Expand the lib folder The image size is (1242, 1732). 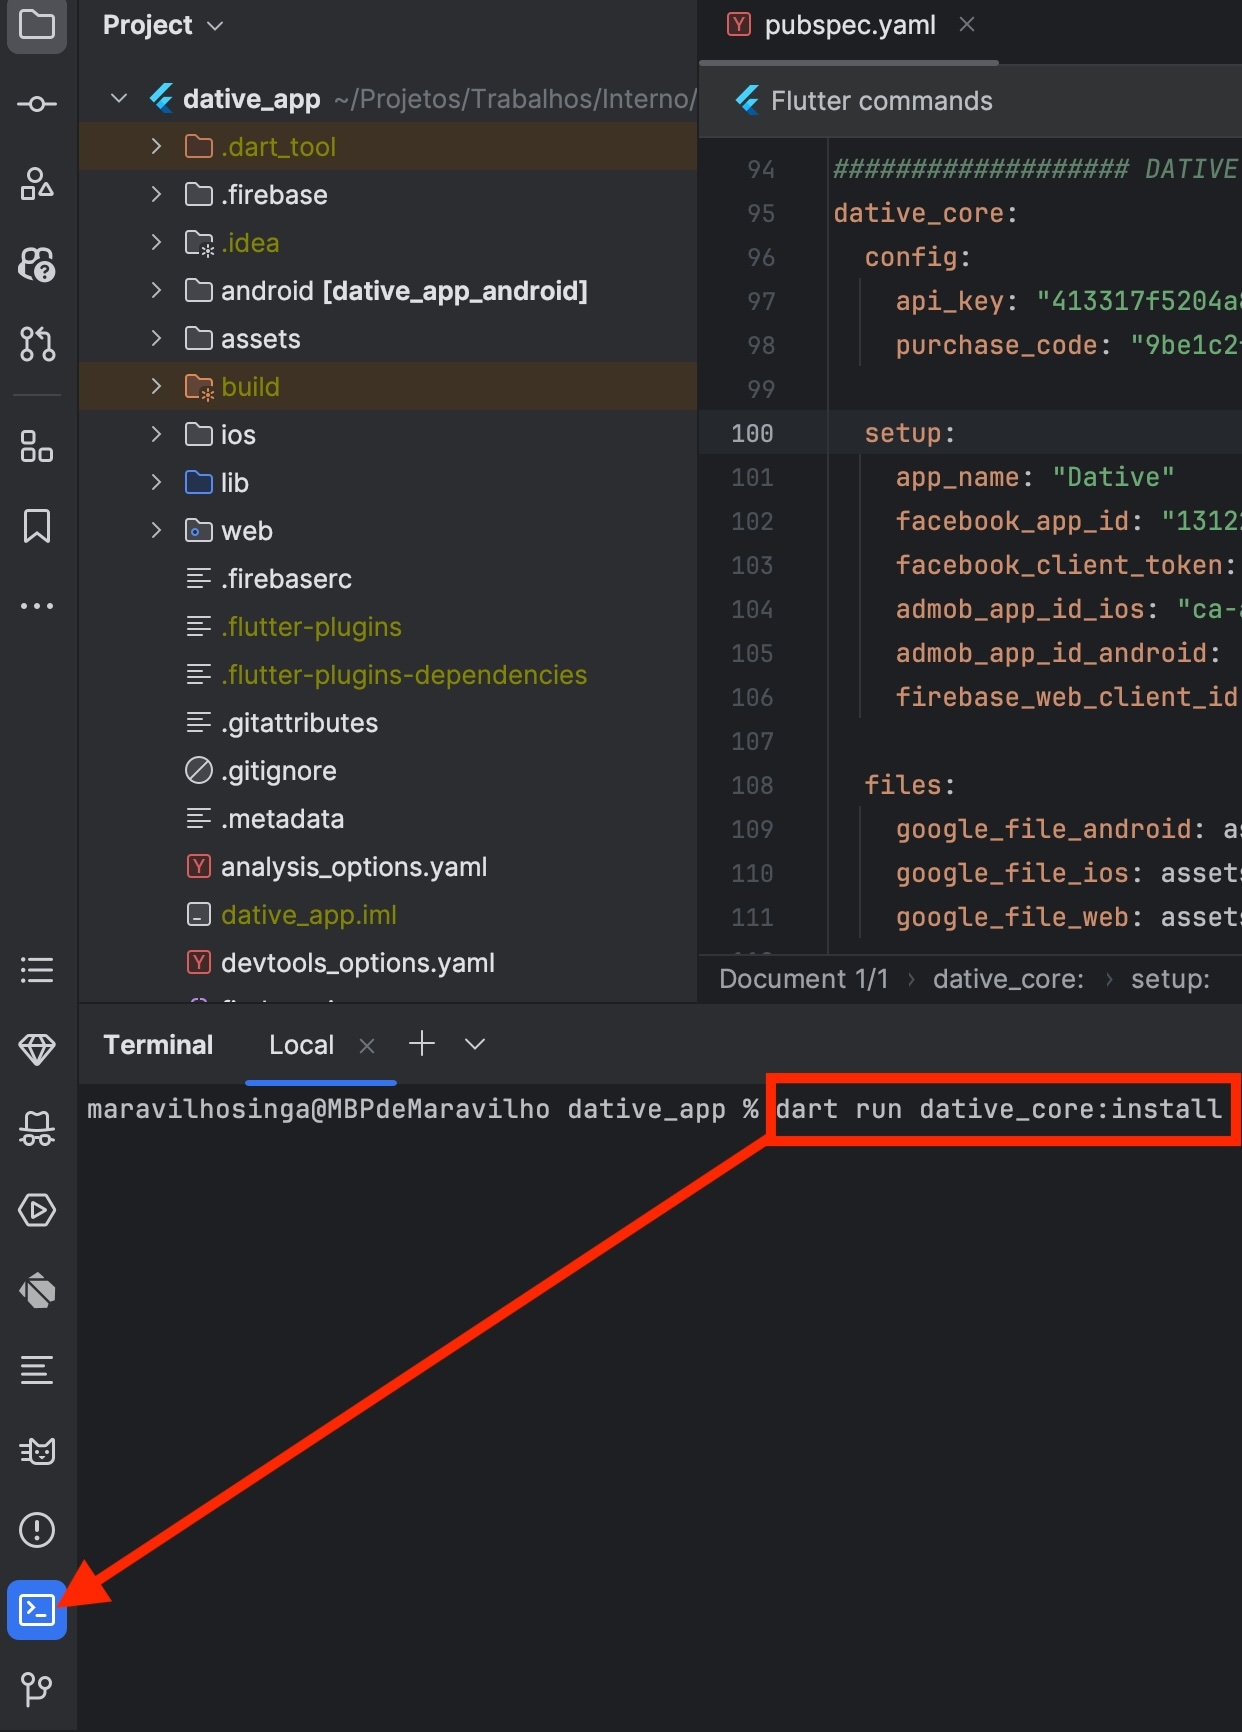156,483
